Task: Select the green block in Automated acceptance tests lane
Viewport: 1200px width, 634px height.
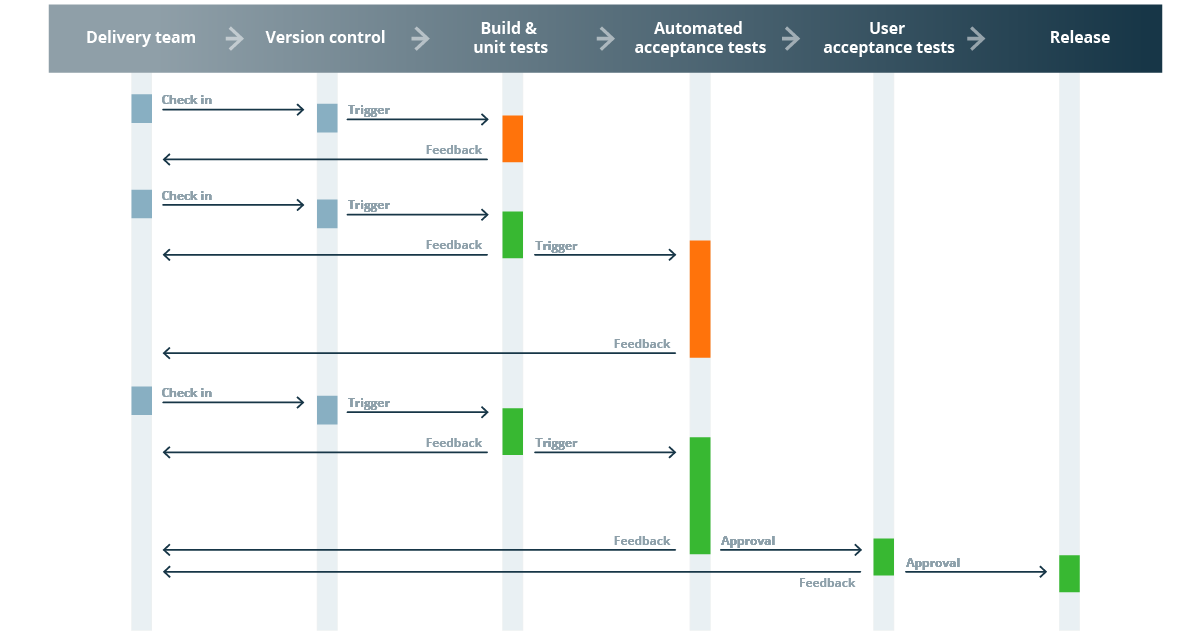Action: pos(700,496)
